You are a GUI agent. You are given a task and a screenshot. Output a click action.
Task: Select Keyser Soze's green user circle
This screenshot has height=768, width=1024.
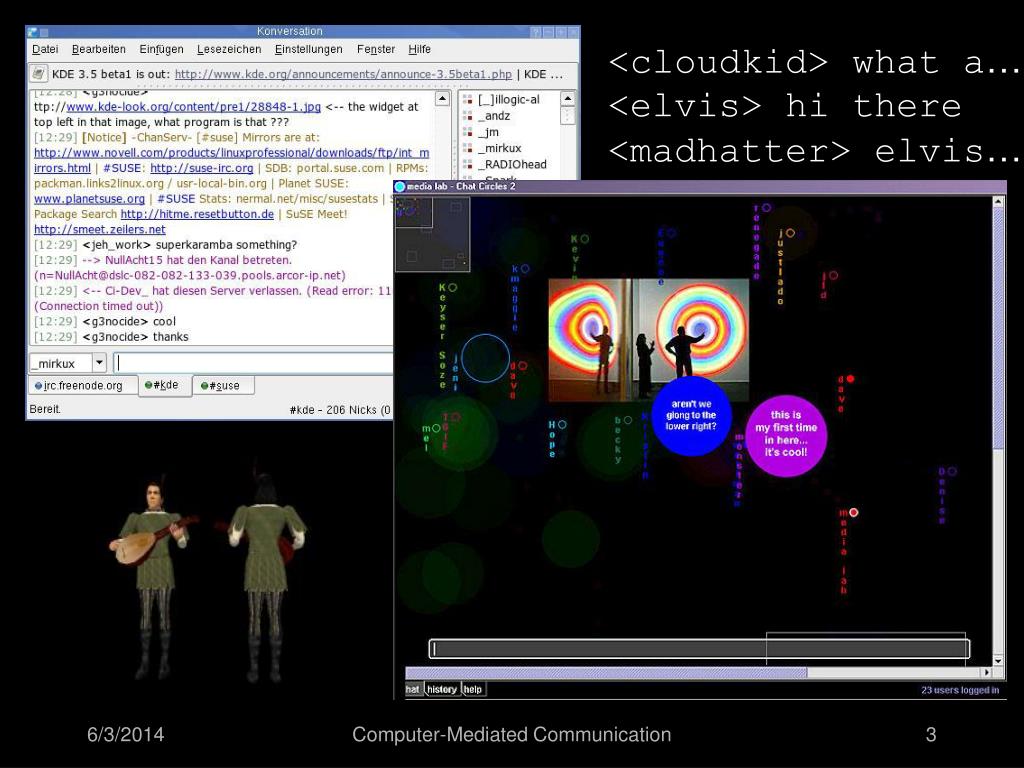(453, 287)
